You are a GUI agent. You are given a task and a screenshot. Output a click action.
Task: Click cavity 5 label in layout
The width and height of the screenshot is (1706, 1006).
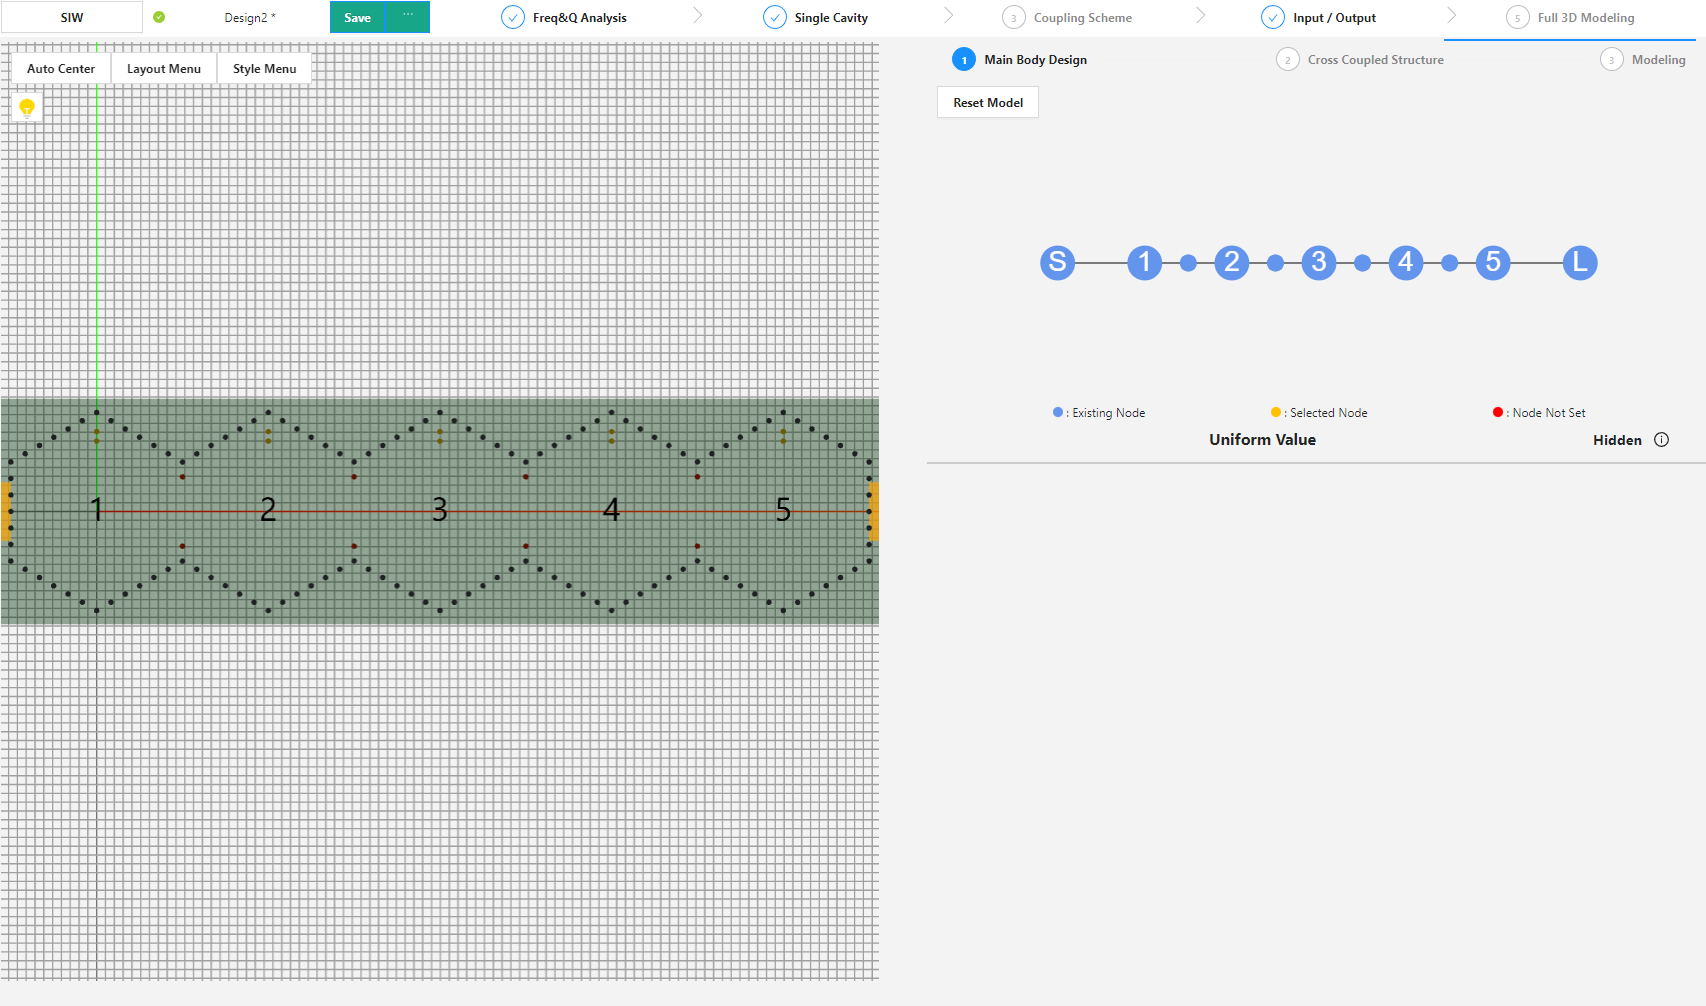[783, 510]
